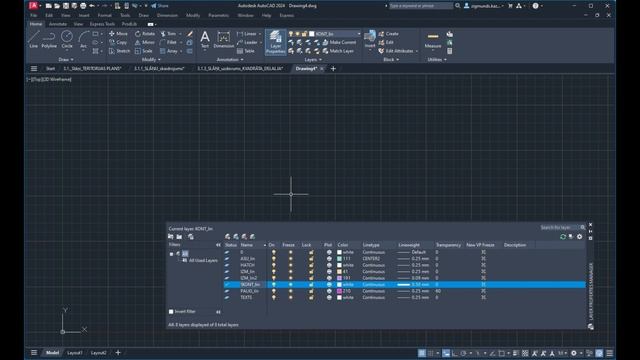Insert a Table from Annotation panel

click(246, 51)
